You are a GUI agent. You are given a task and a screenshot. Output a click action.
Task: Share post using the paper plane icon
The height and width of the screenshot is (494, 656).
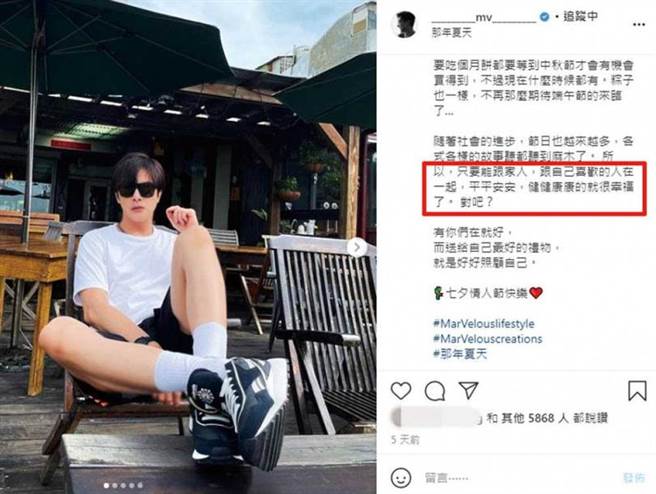click(468, 390)
